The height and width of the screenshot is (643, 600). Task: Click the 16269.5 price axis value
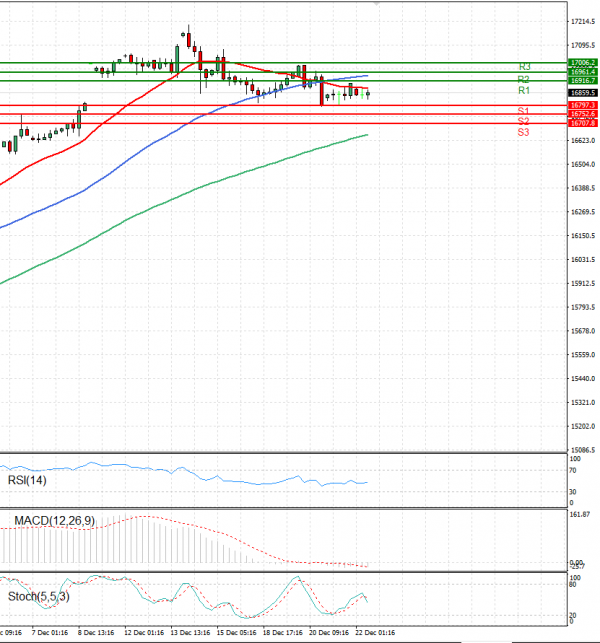coord(583,212)
